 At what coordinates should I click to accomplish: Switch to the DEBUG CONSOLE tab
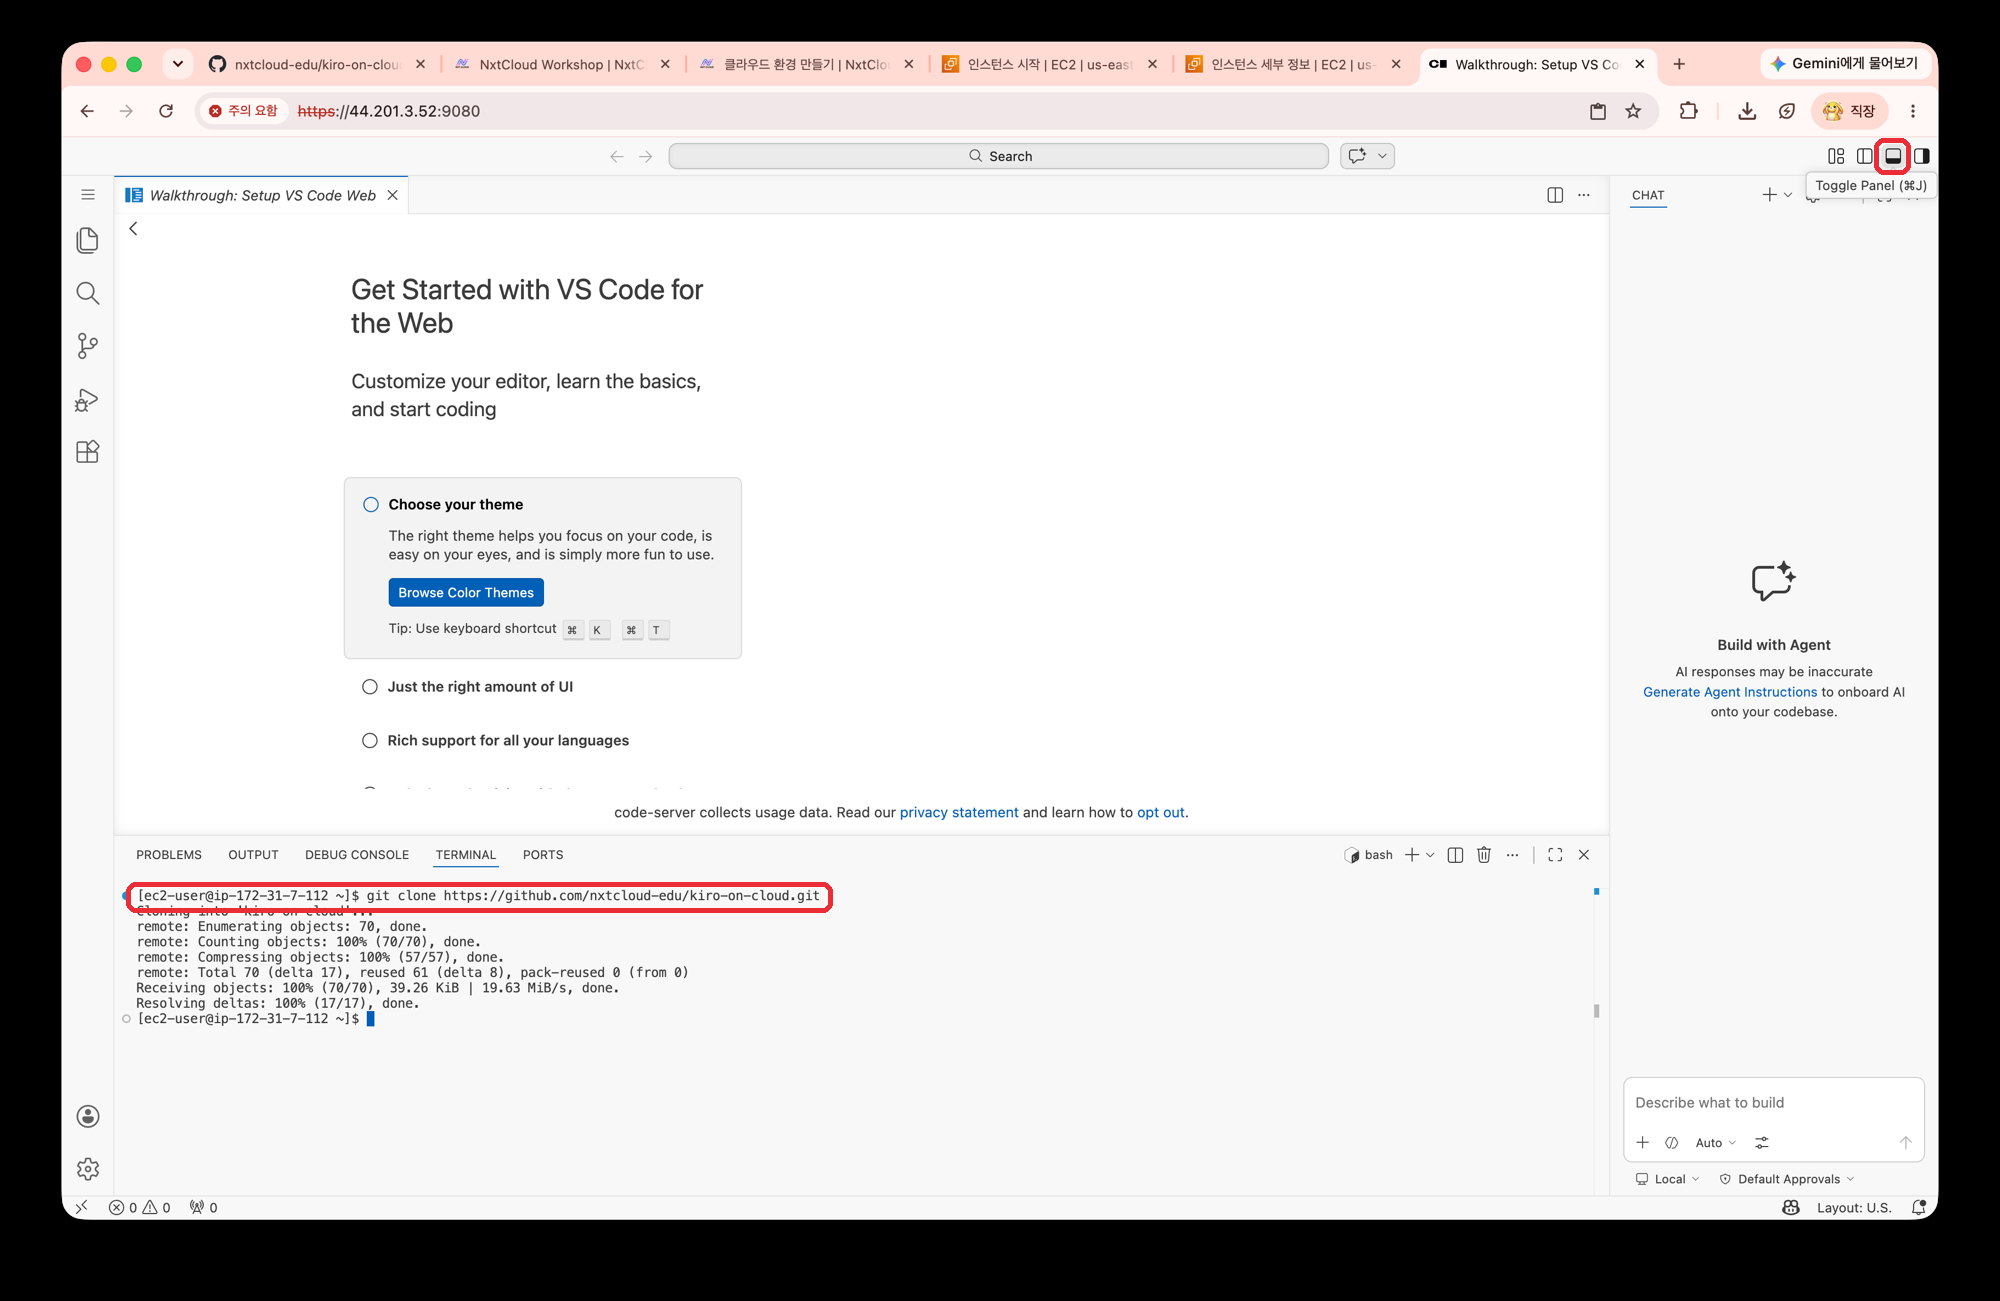pyautogui.click(x=357, y=855)
